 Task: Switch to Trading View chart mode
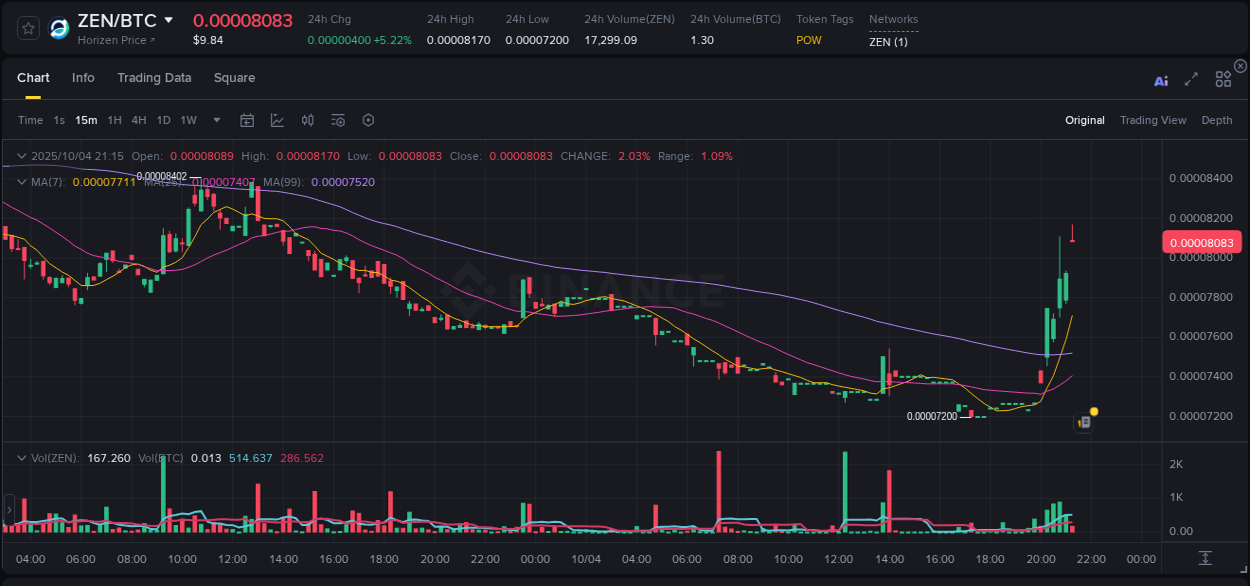(1153, 120)
